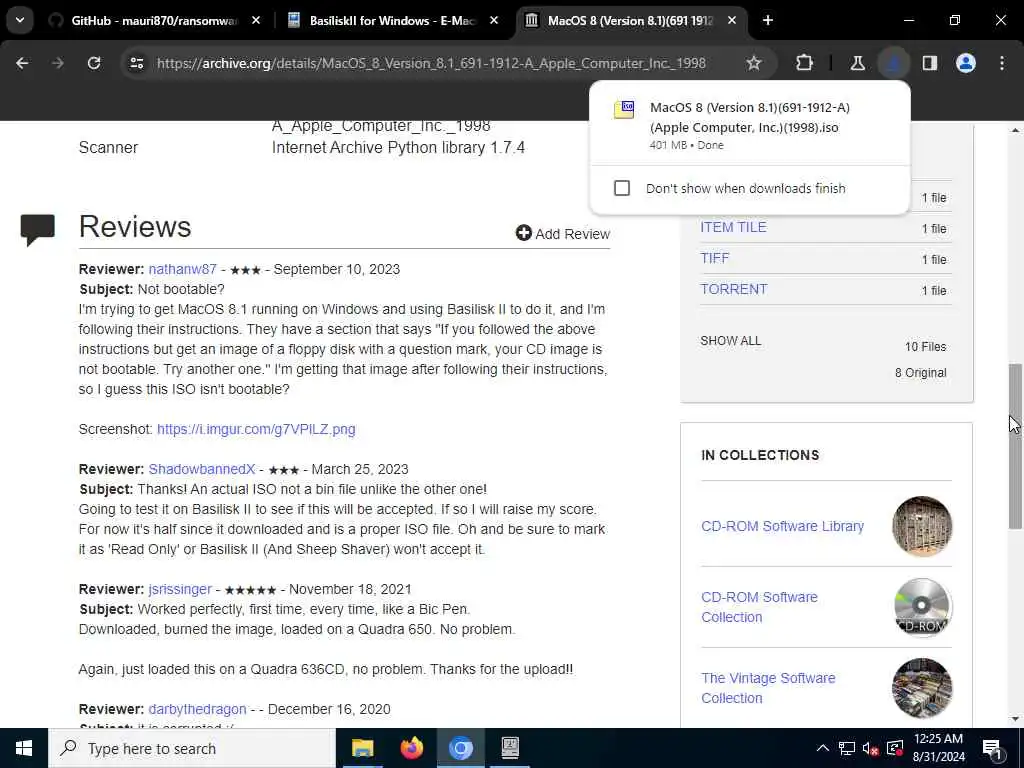Click the browser back arrow
1024x768 pixels.
click(x=22, y=63)
